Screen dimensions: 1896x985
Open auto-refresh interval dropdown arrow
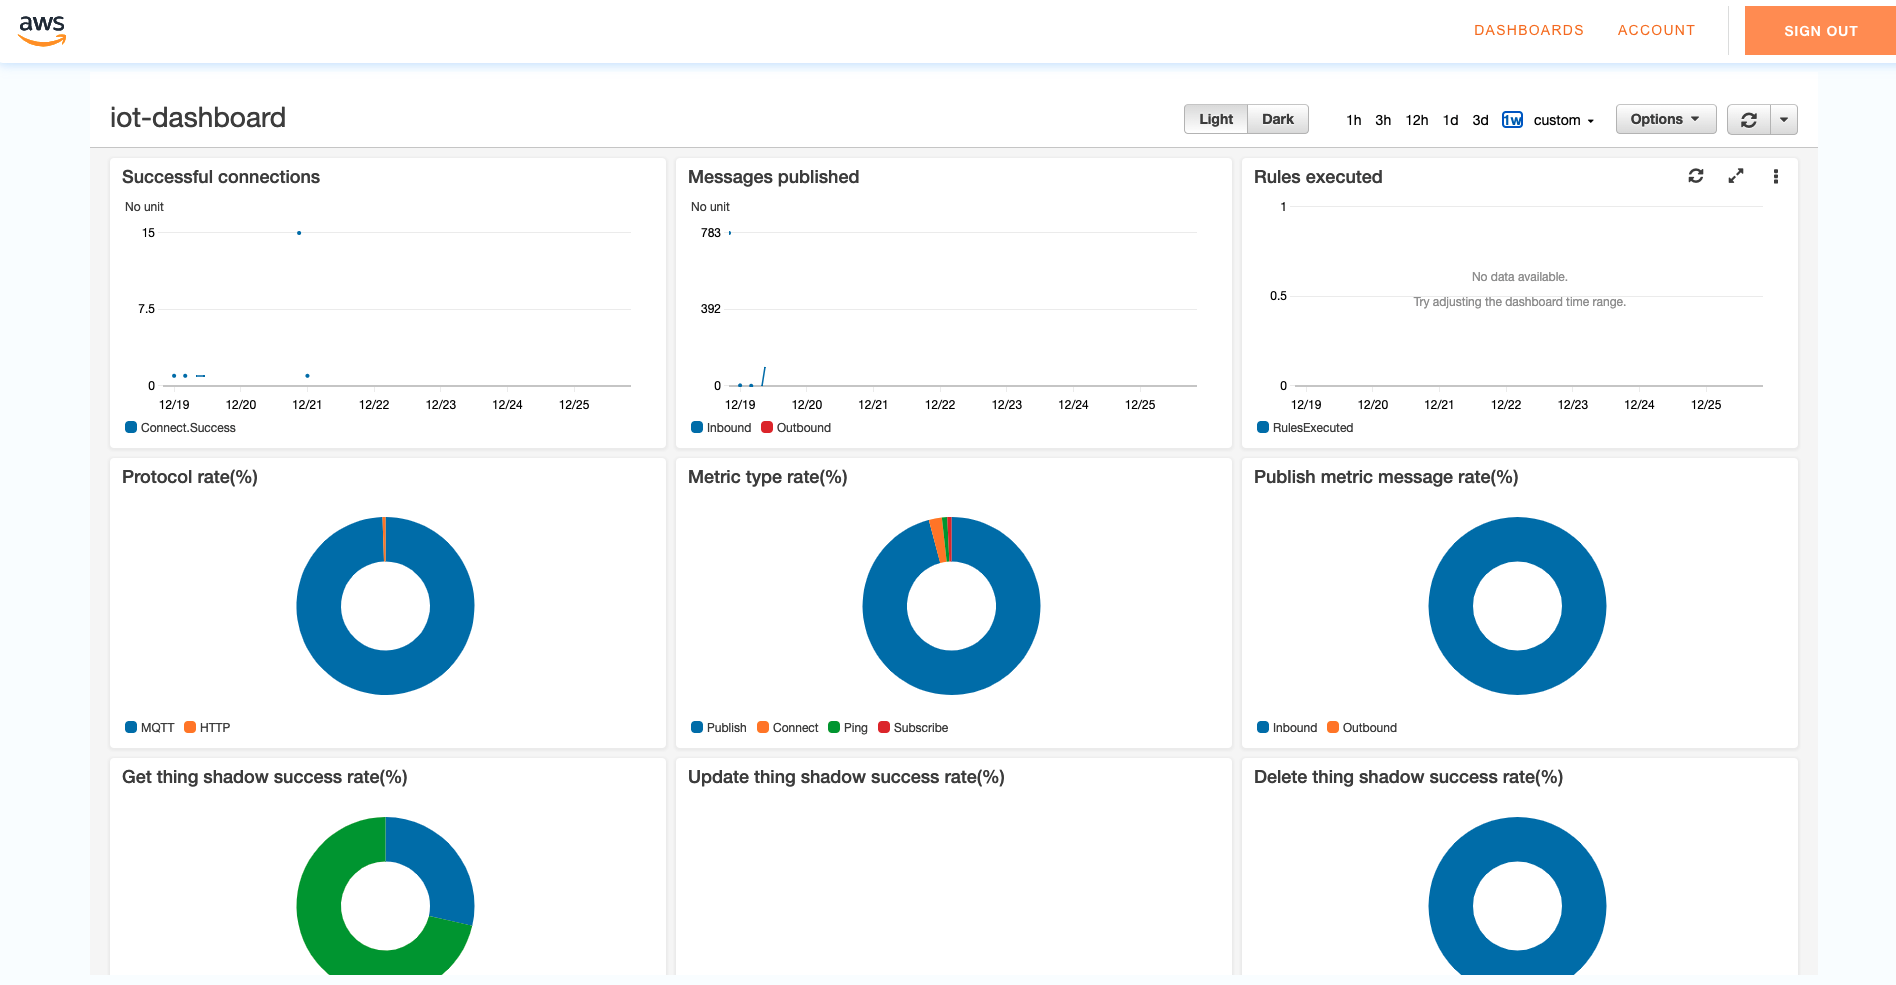pos(1784,120)
